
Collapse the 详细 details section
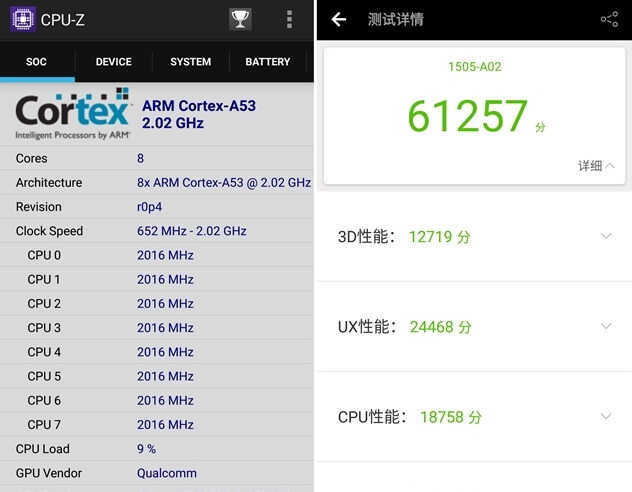[x=596, y=166]
